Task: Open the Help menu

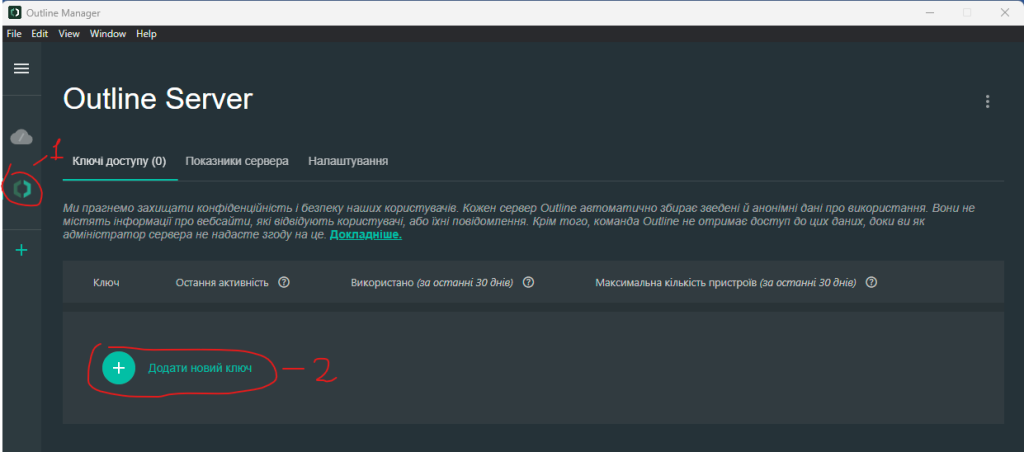Action: [x=146, y=34]
